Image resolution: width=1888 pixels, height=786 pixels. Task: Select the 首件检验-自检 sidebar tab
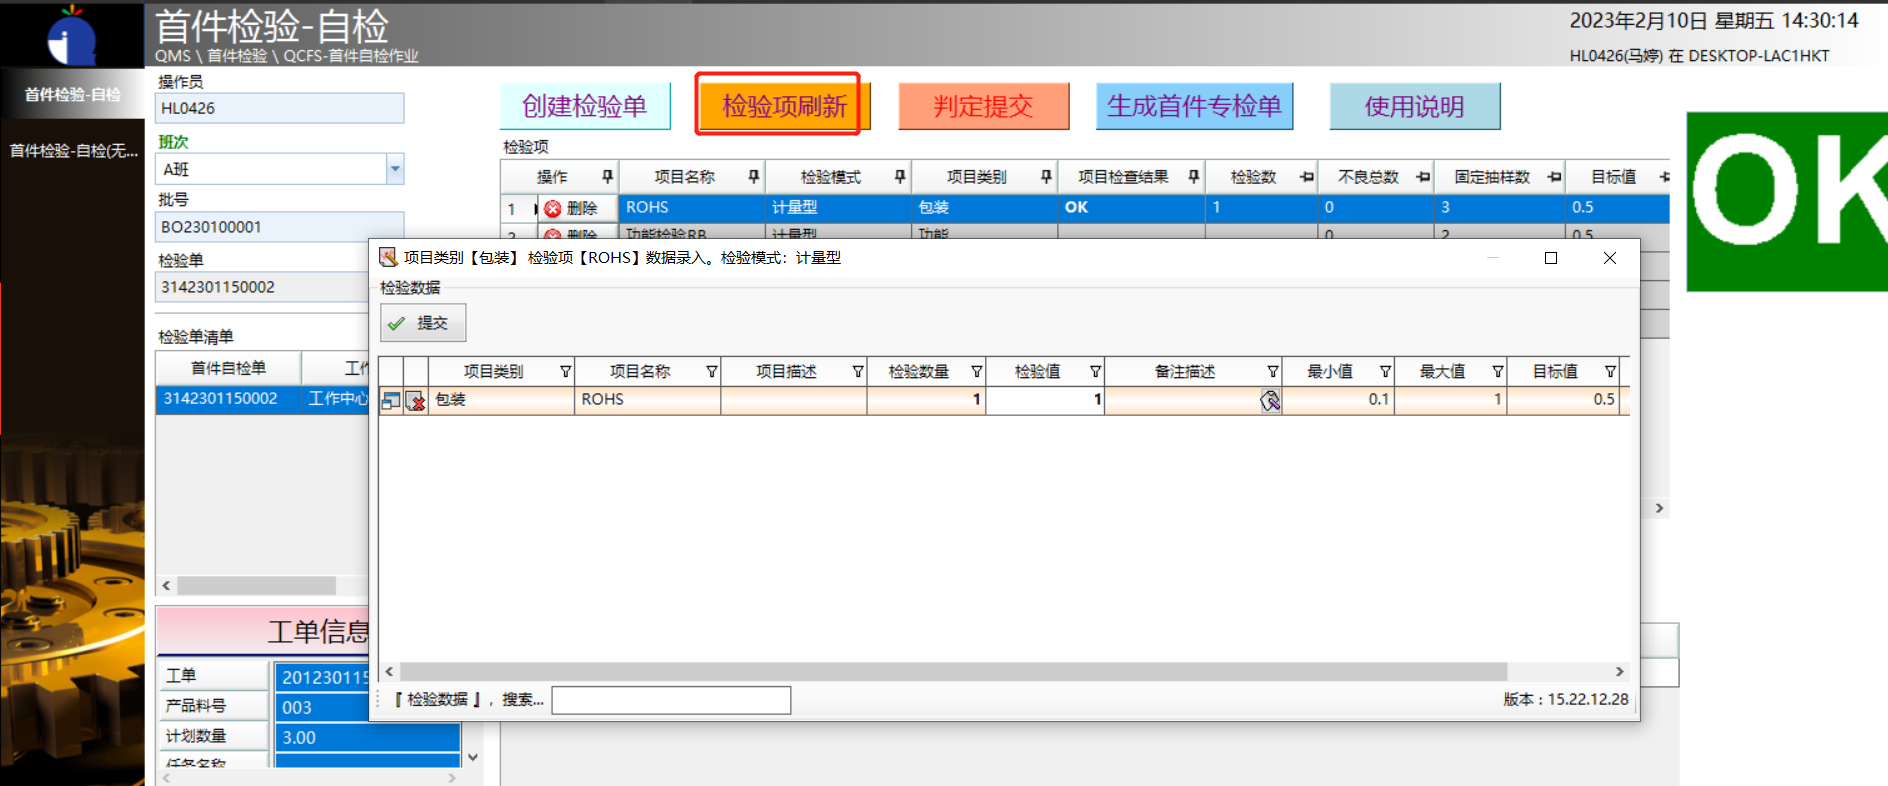(72, 95)
